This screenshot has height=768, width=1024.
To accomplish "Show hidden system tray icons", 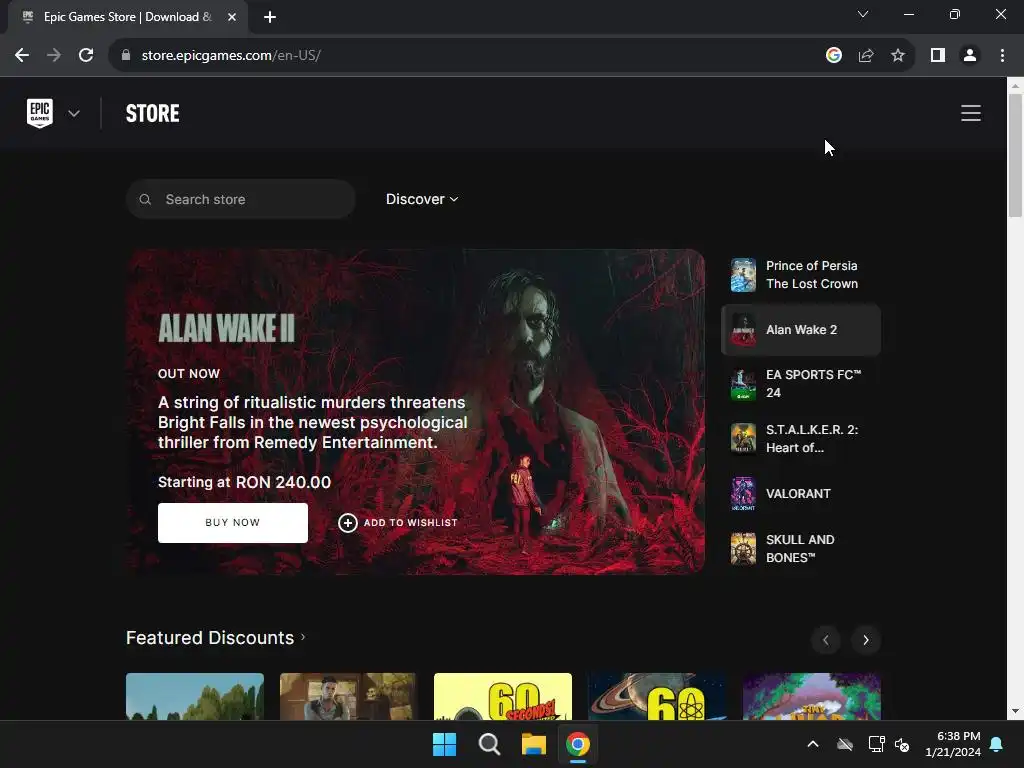I will [x=813, y=744].
